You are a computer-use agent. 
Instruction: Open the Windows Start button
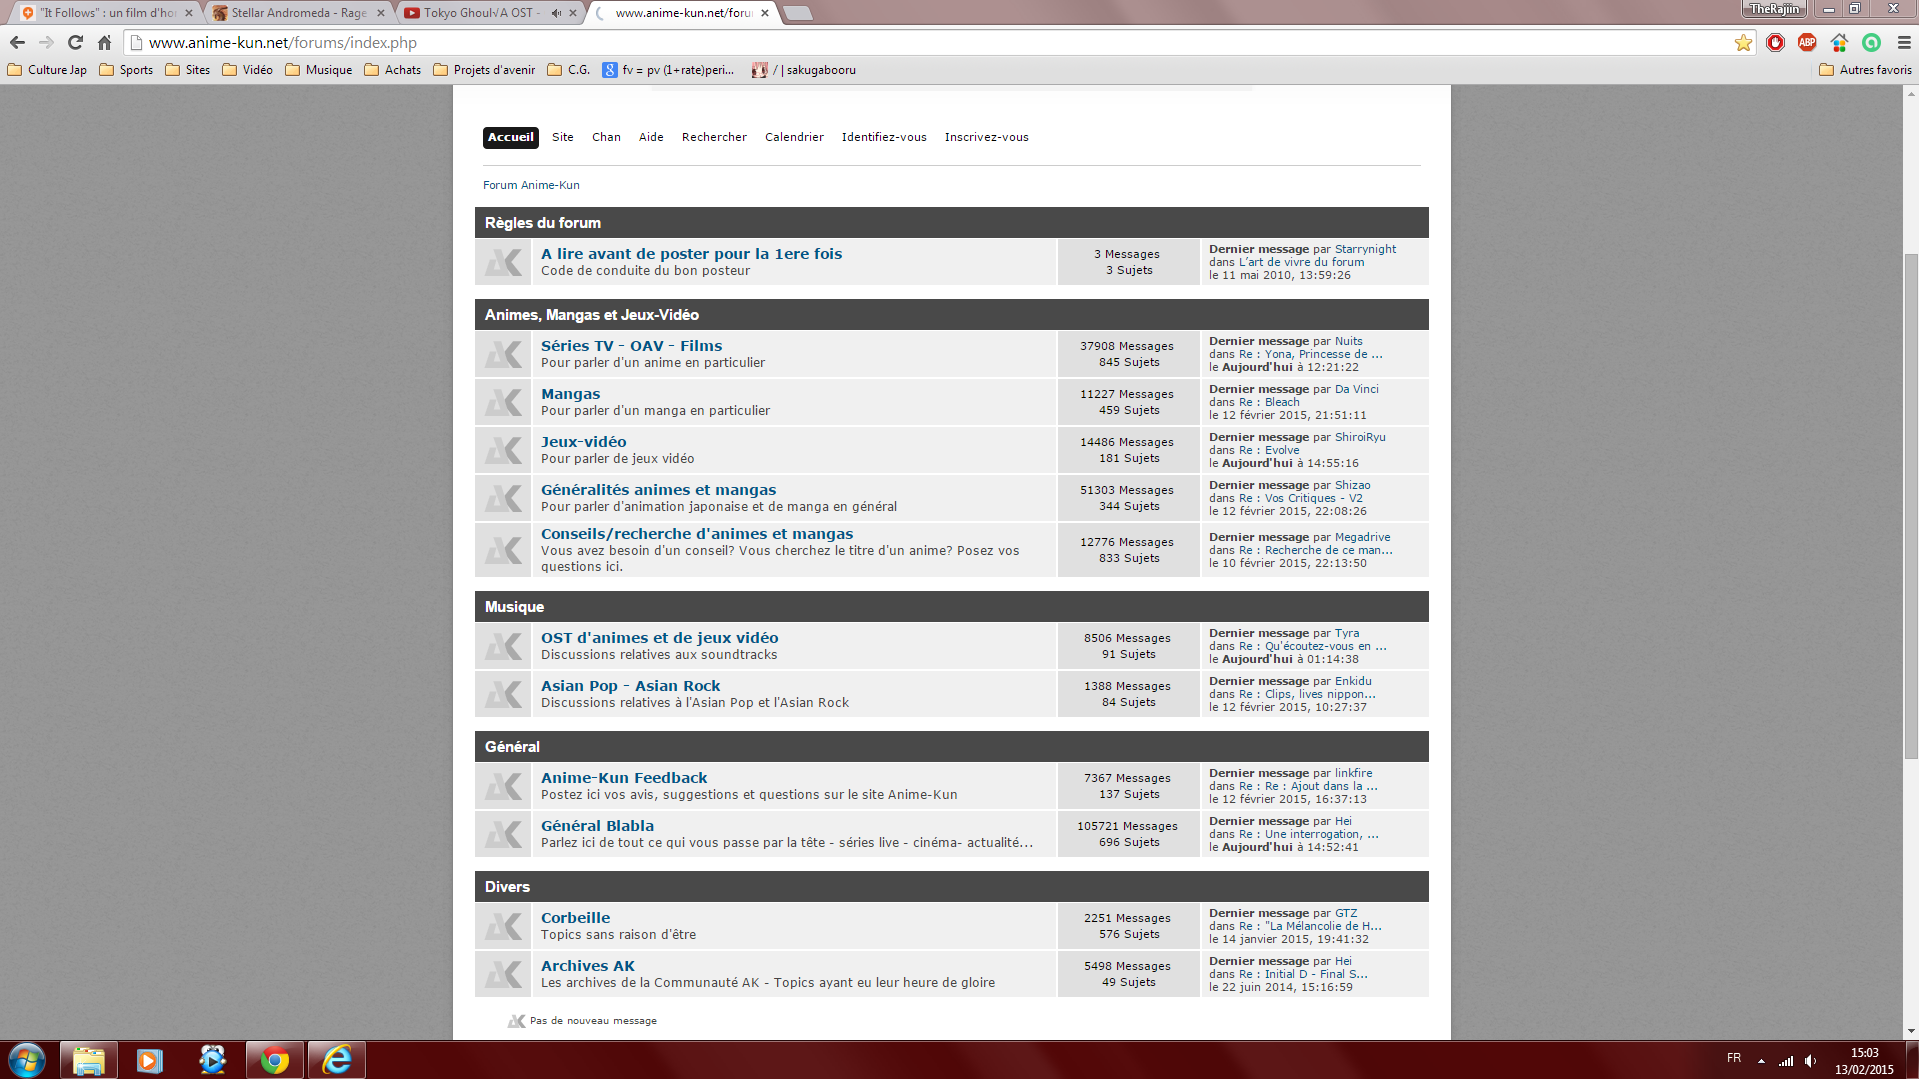(27, 1060)
